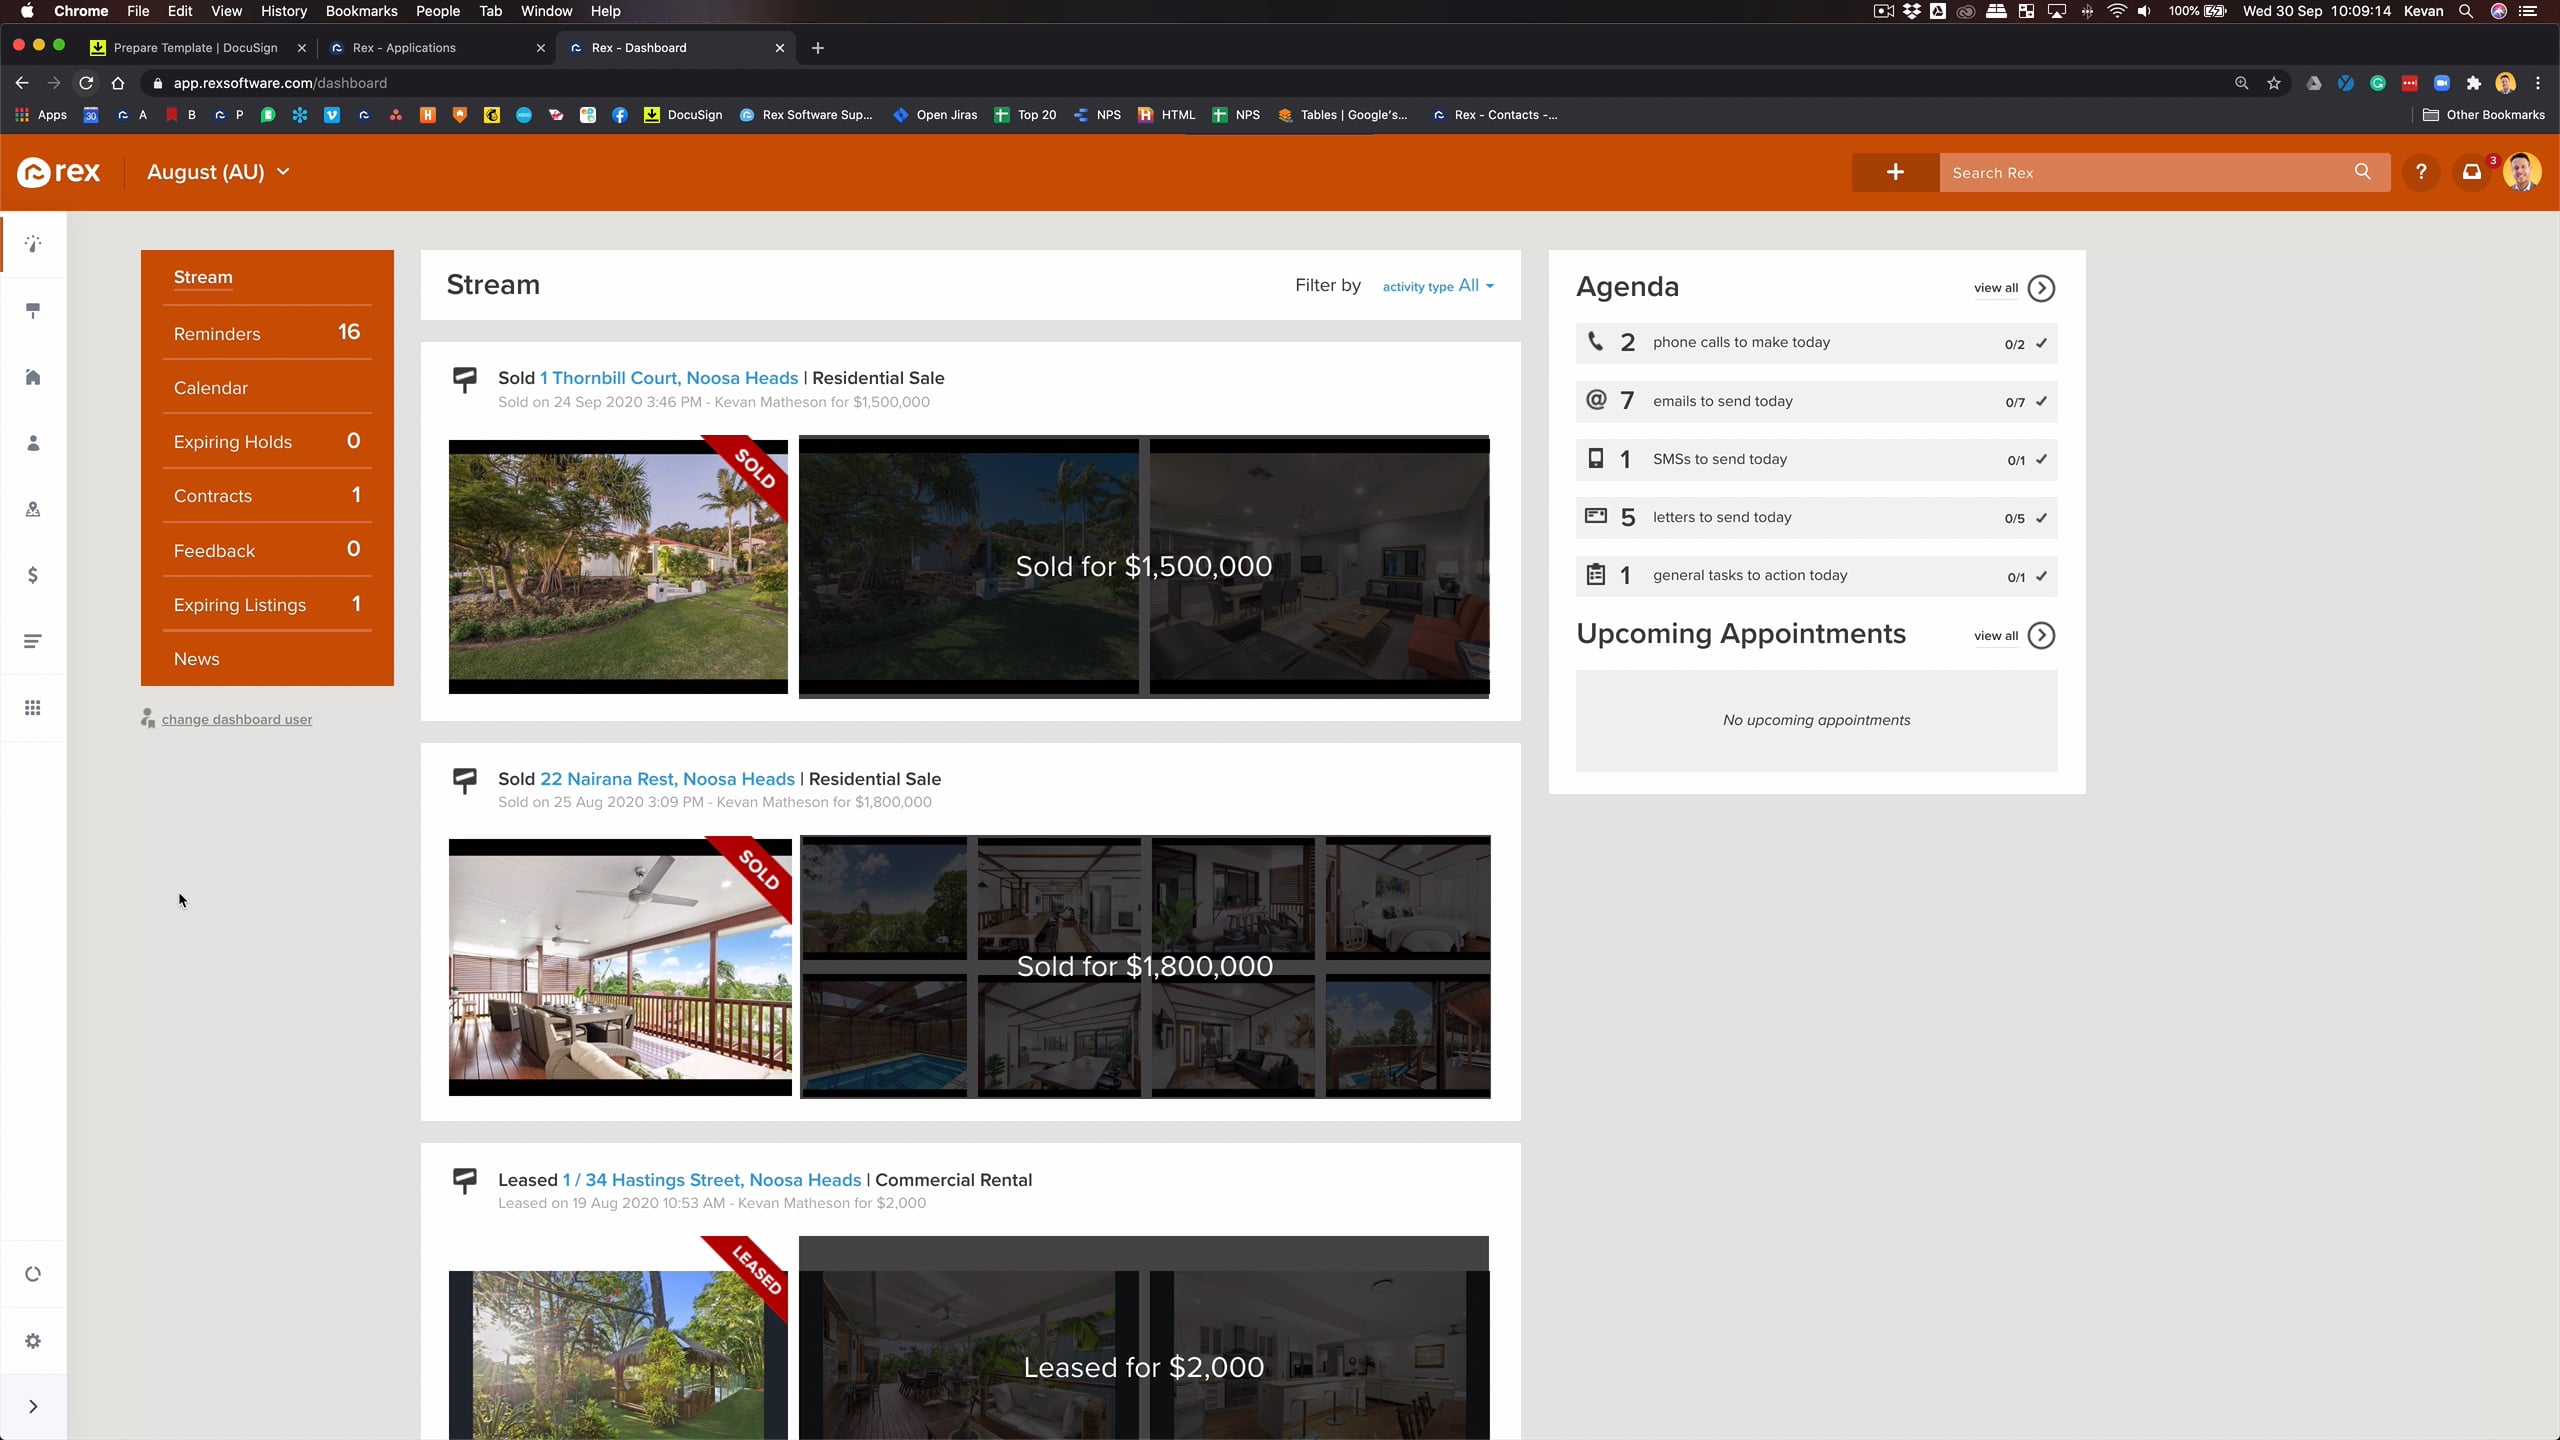The image size is (2560, 1440).
Task: Click the plus add button in header
Action: click(x=1895, y=172)
